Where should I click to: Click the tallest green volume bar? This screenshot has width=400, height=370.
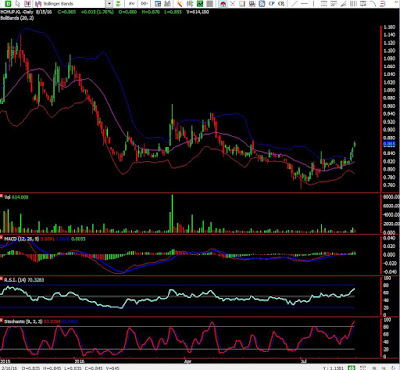172,213
